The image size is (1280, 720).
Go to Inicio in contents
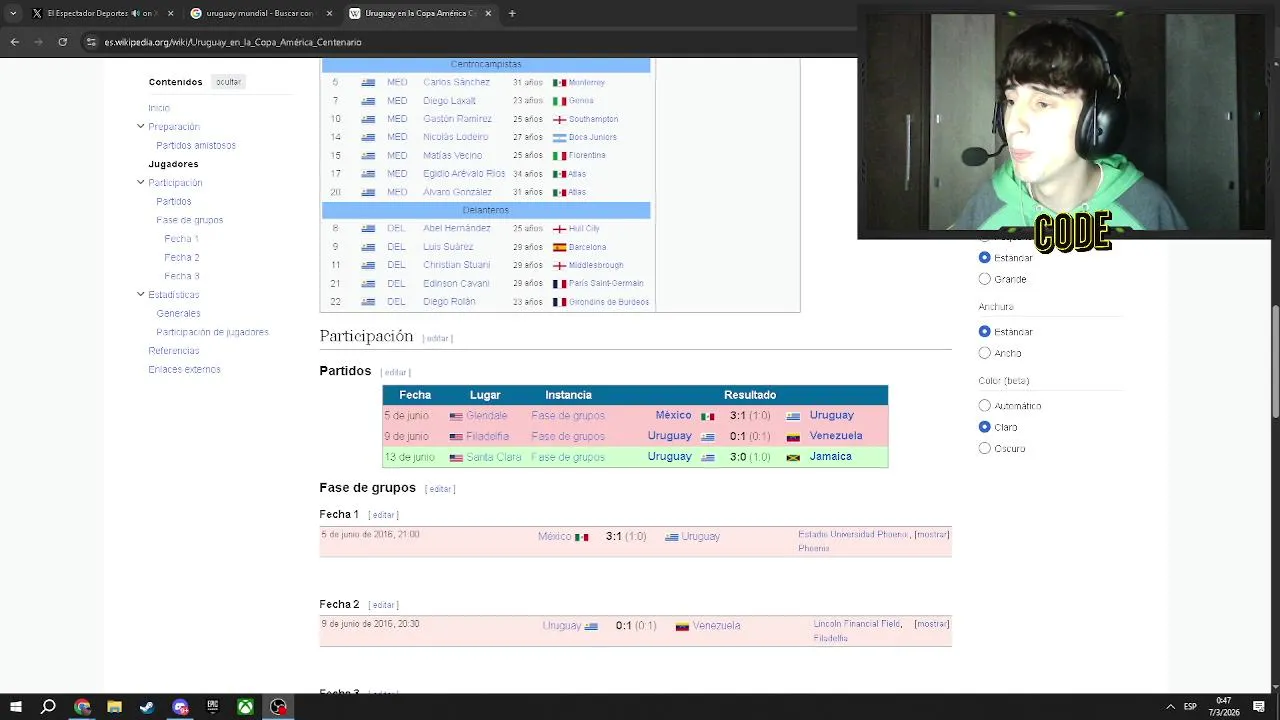click(x=159, y=108)
